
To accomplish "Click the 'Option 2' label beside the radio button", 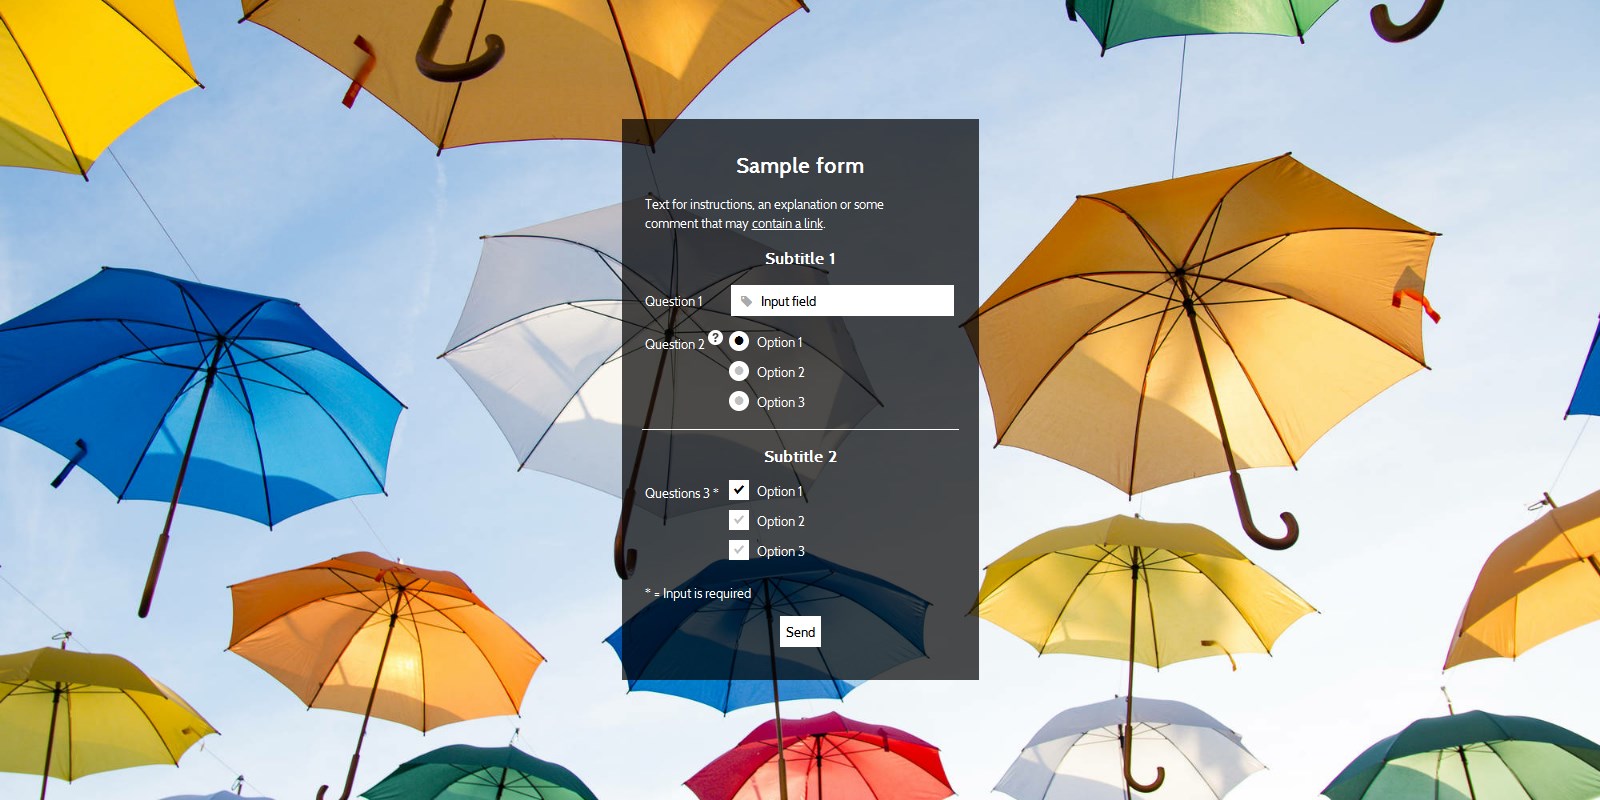I will tap(780, 372).
